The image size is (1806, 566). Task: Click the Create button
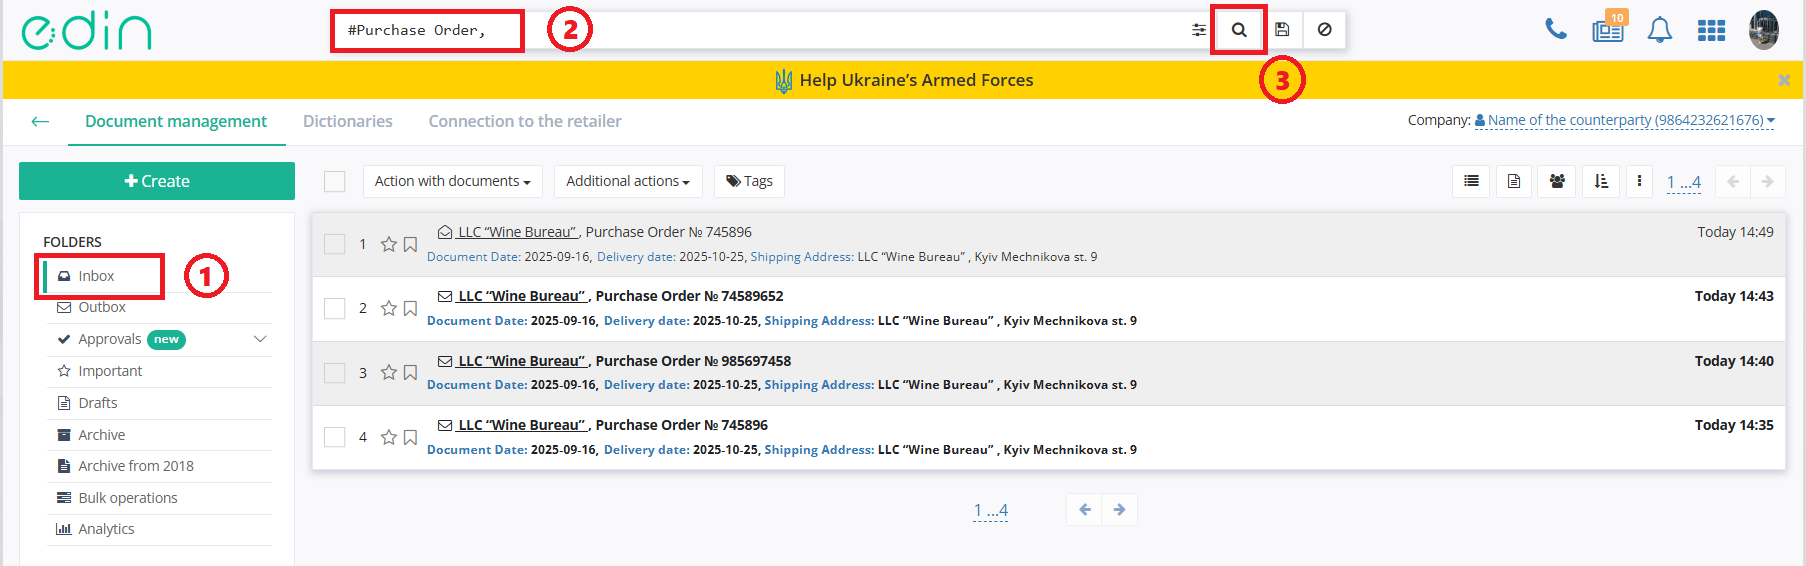tap(157, 181)
